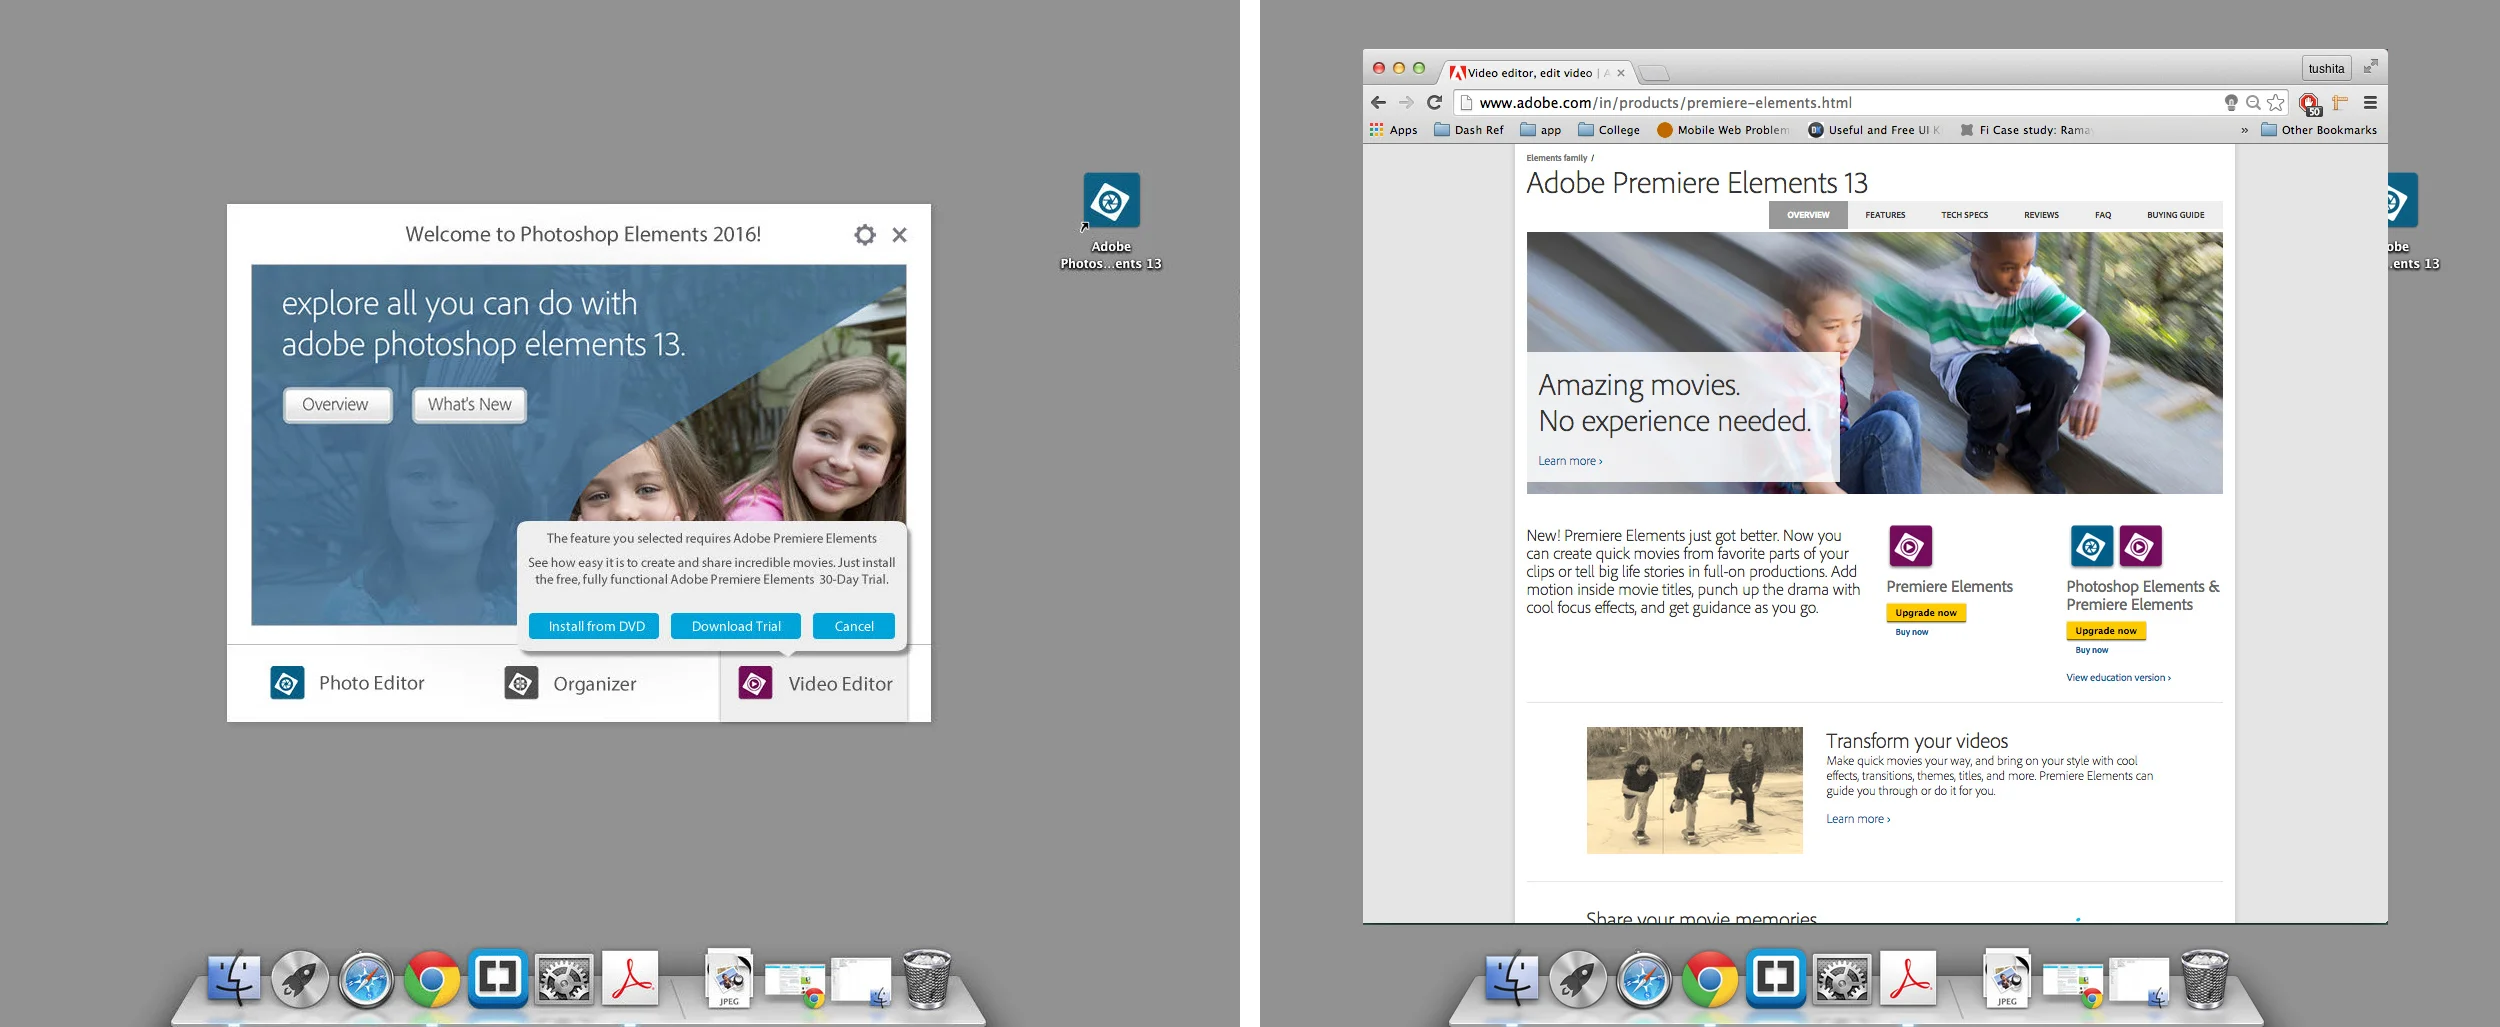Follow the Learn more link under Amazing movies
Image resolution: width=2500 pixels, height=1027 pixels.
coord(1570,461)
